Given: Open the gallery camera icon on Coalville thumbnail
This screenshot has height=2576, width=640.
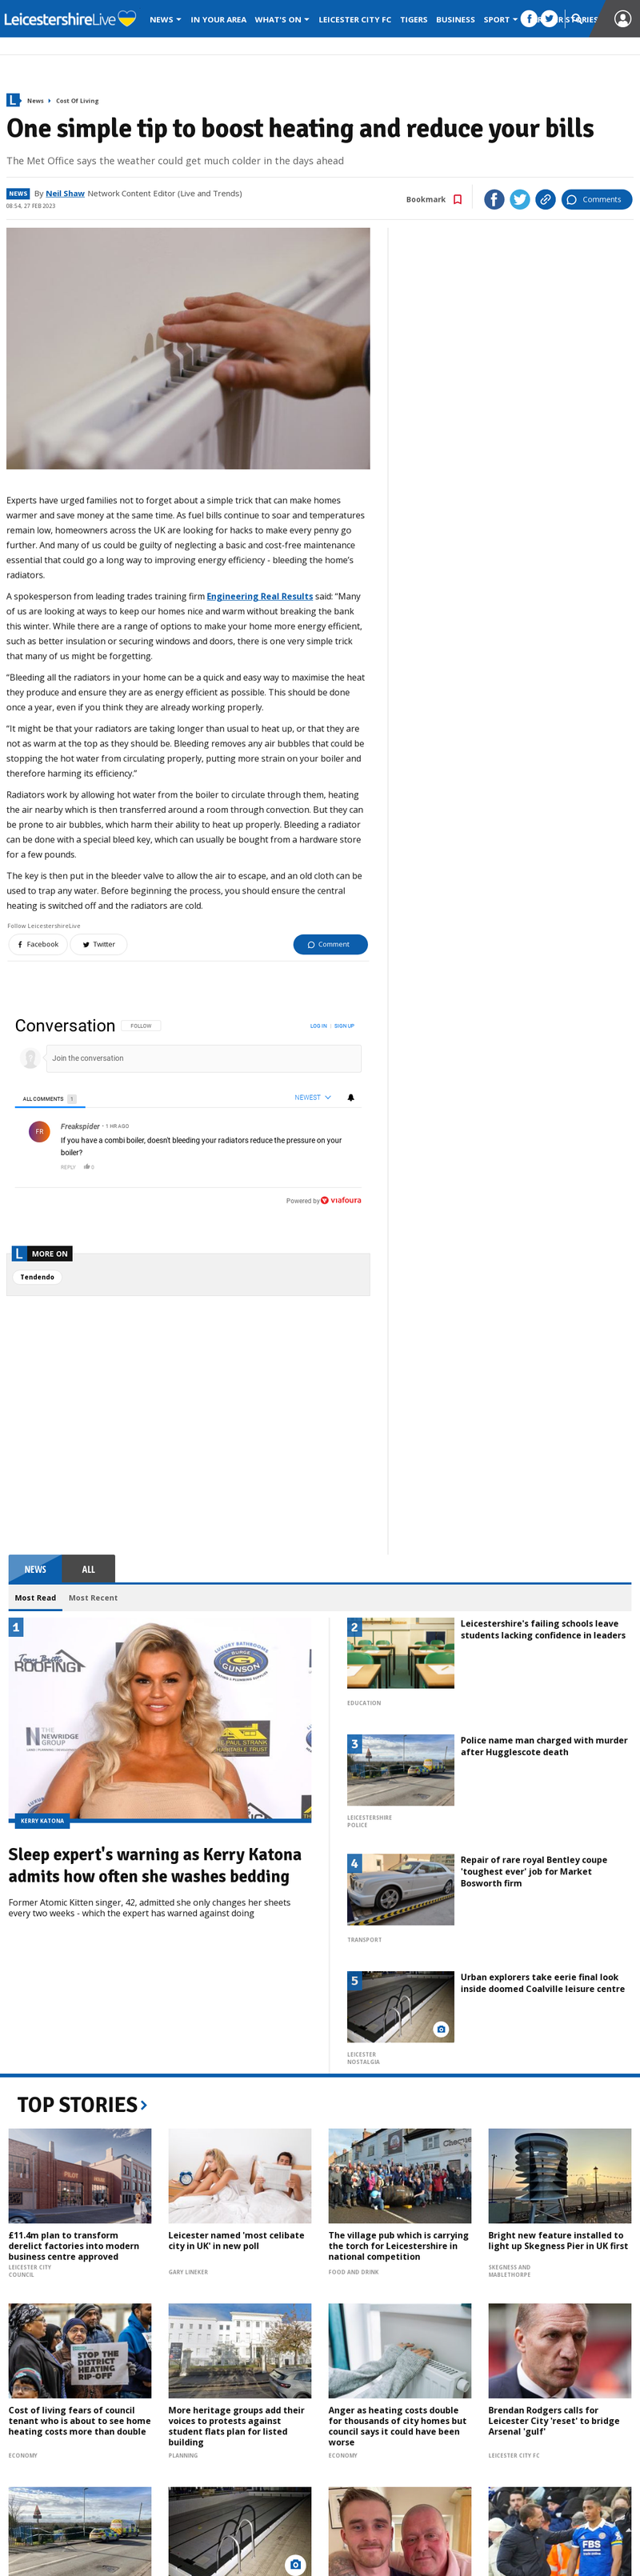Looking at the screenshot, I should [x=441, y=2029].
